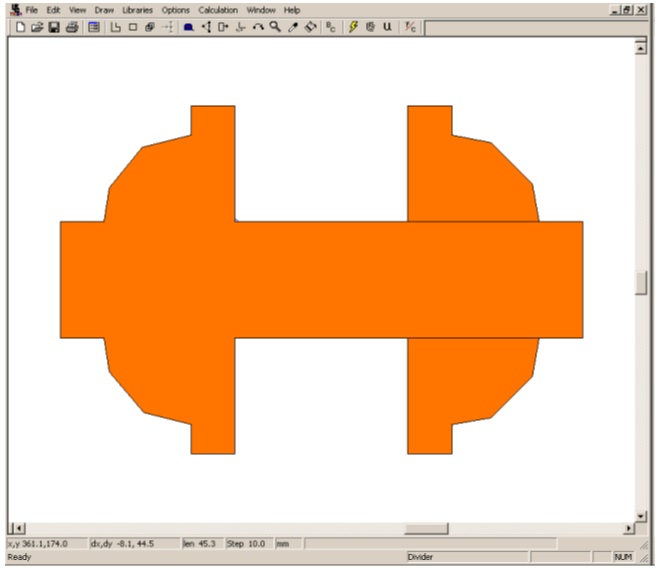Click the Open file folder icon
This screenshot has height=571, width=658.
click(x=37, y=28)
